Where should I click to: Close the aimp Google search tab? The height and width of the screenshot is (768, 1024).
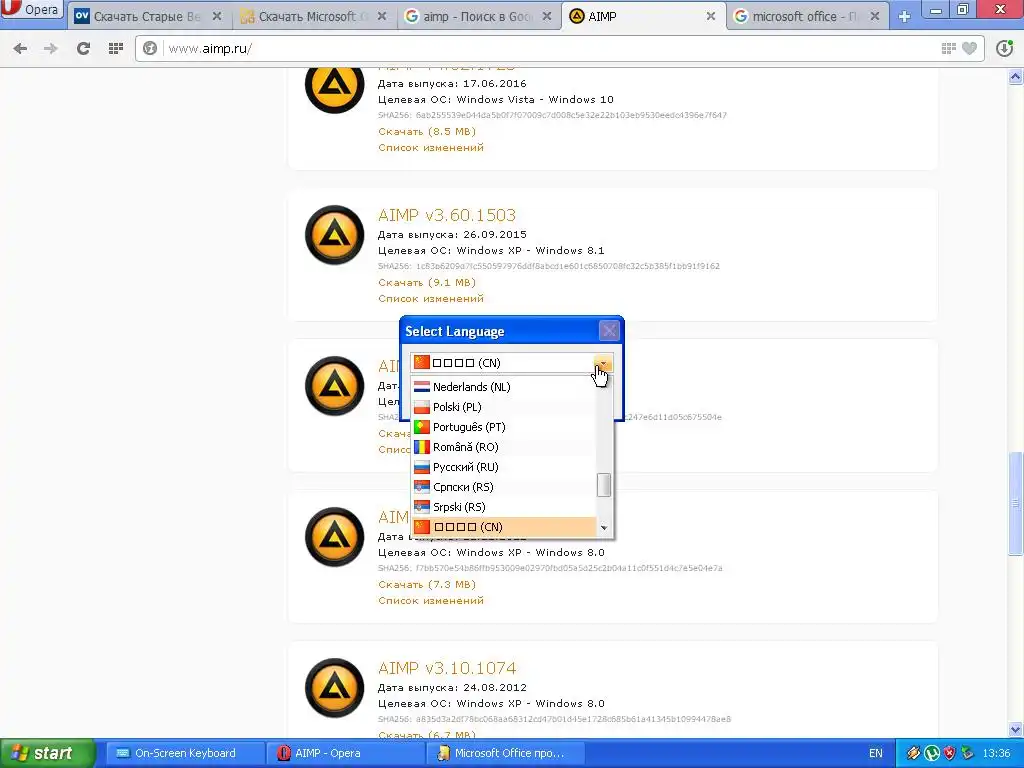coord(547,16)
